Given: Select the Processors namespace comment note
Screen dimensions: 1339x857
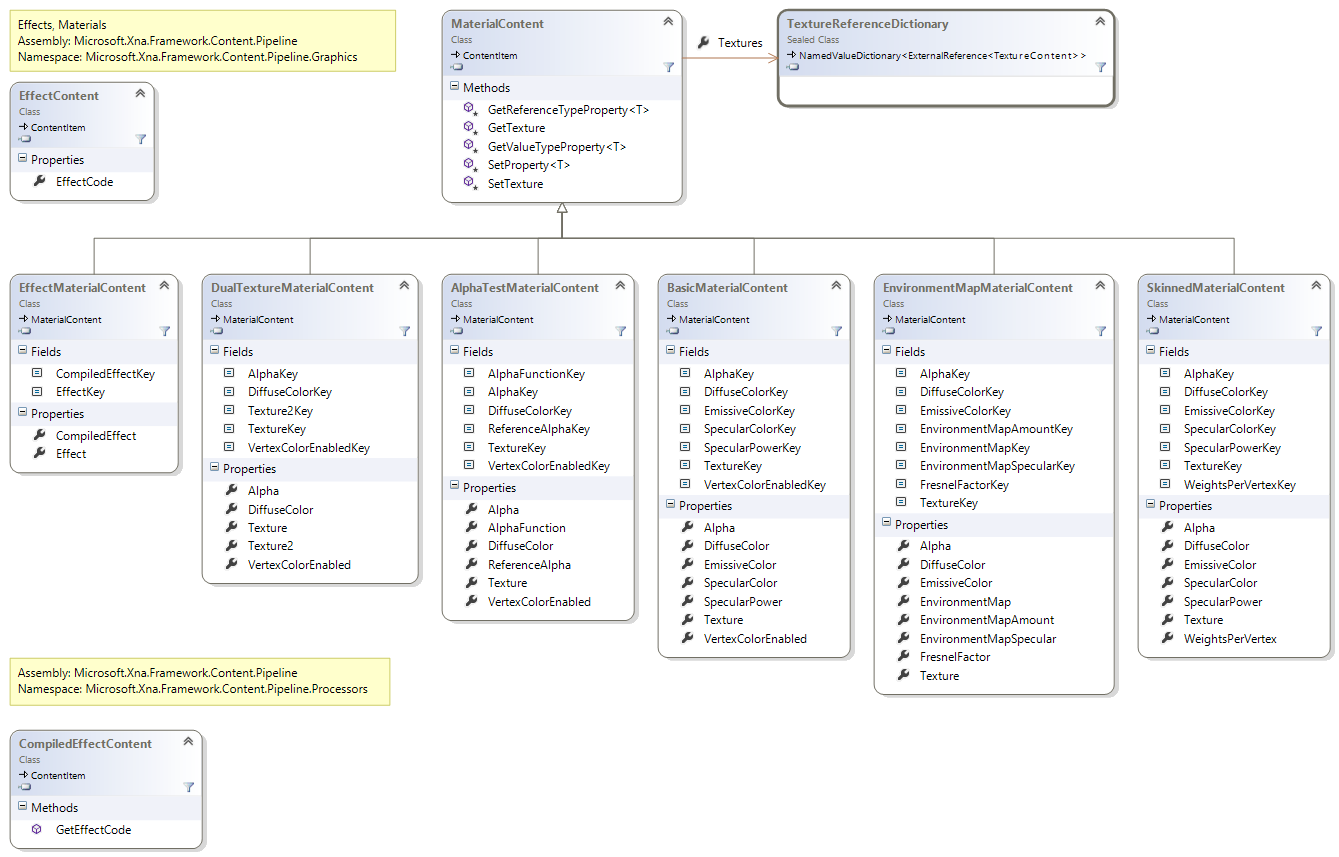Looking at the screenshot, I should pos(199,681).
